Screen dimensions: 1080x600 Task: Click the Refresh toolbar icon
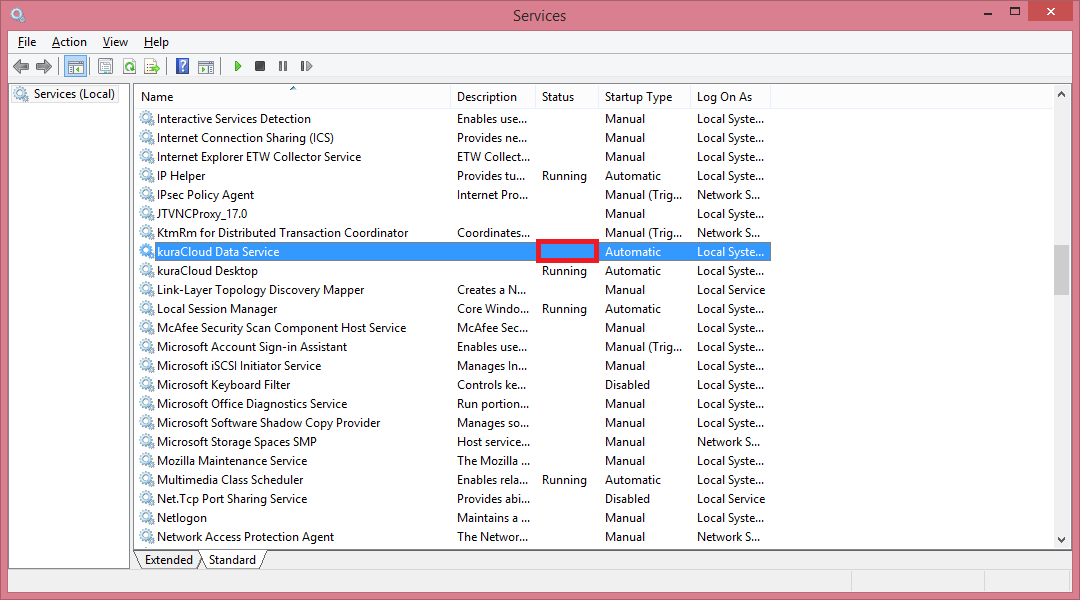coord(129,66)
